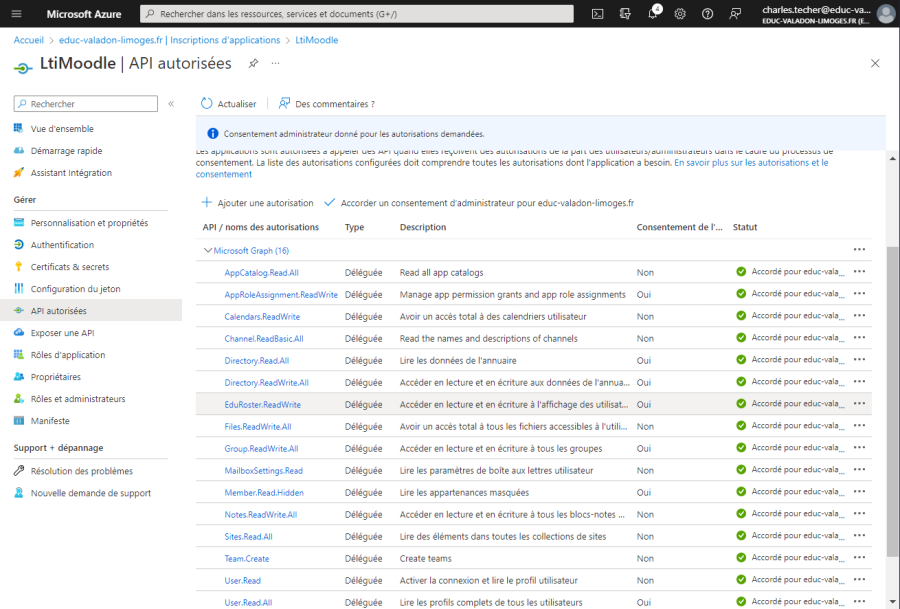Click Ajouter une autorisation
The width and height of the screenshot is (900, 609).
(x=257, y=203)
